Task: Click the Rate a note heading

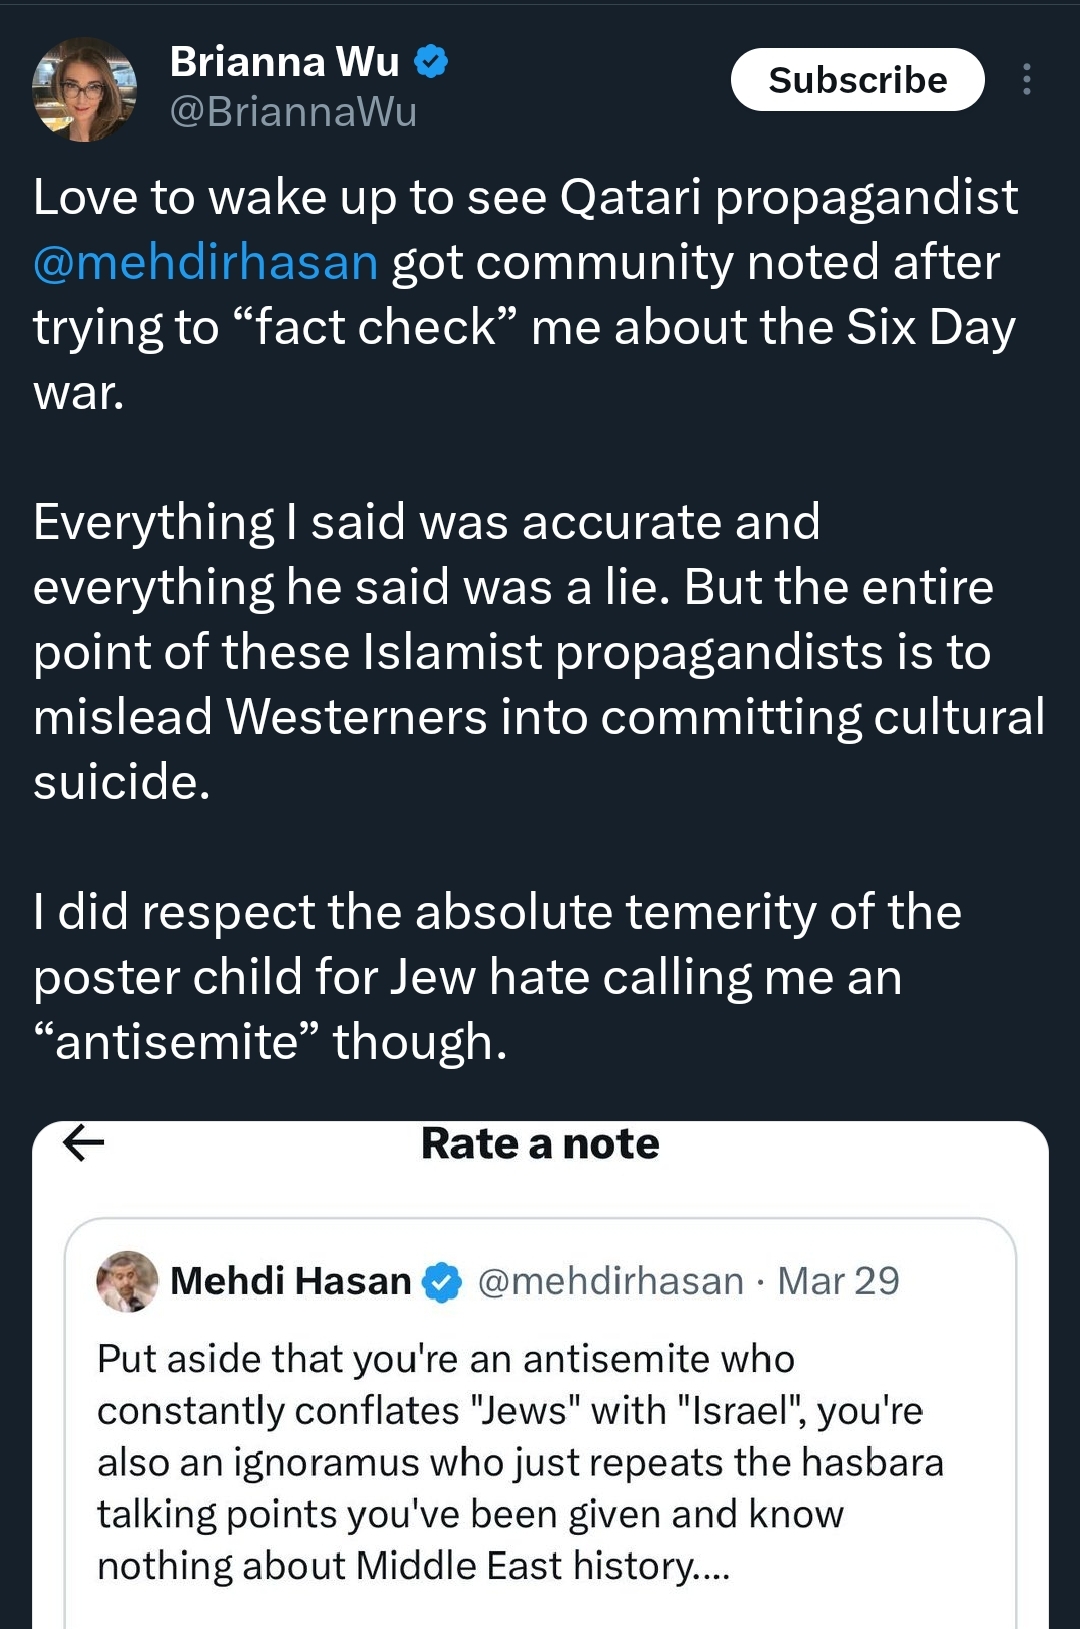Action: tap(540, 1144)
